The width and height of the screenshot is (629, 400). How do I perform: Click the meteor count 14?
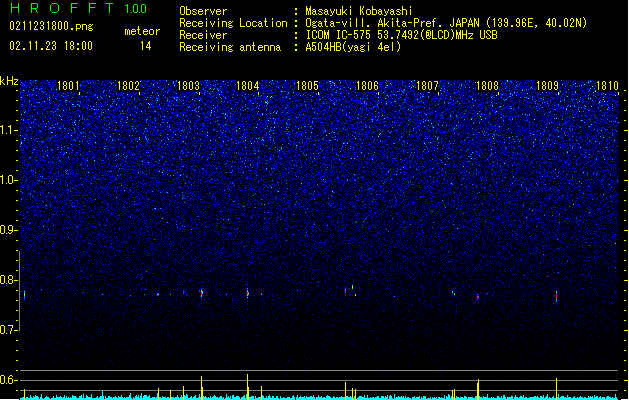(145, 46)
